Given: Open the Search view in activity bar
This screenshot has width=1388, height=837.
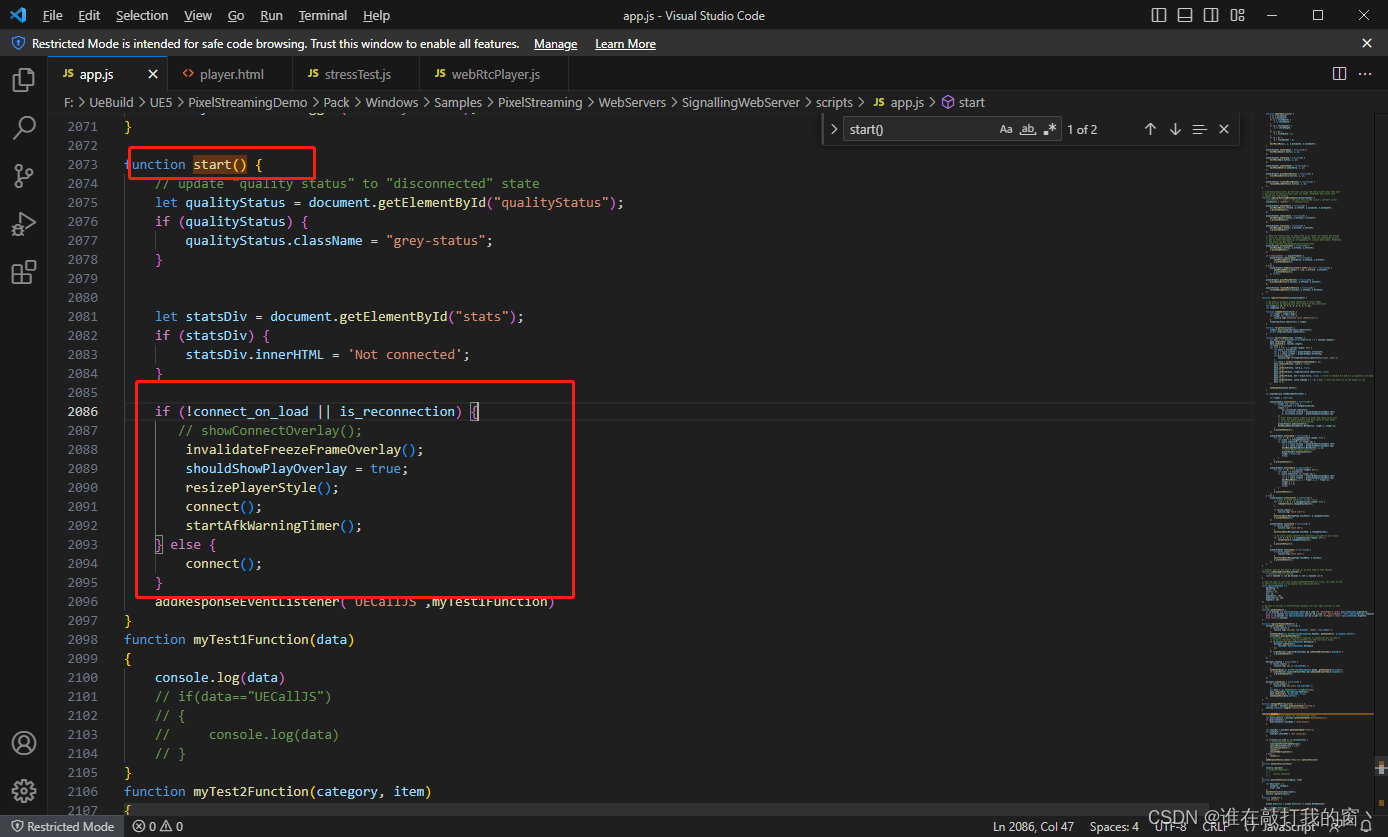Looking at the screenshot, I should click(x=24, y=128).
